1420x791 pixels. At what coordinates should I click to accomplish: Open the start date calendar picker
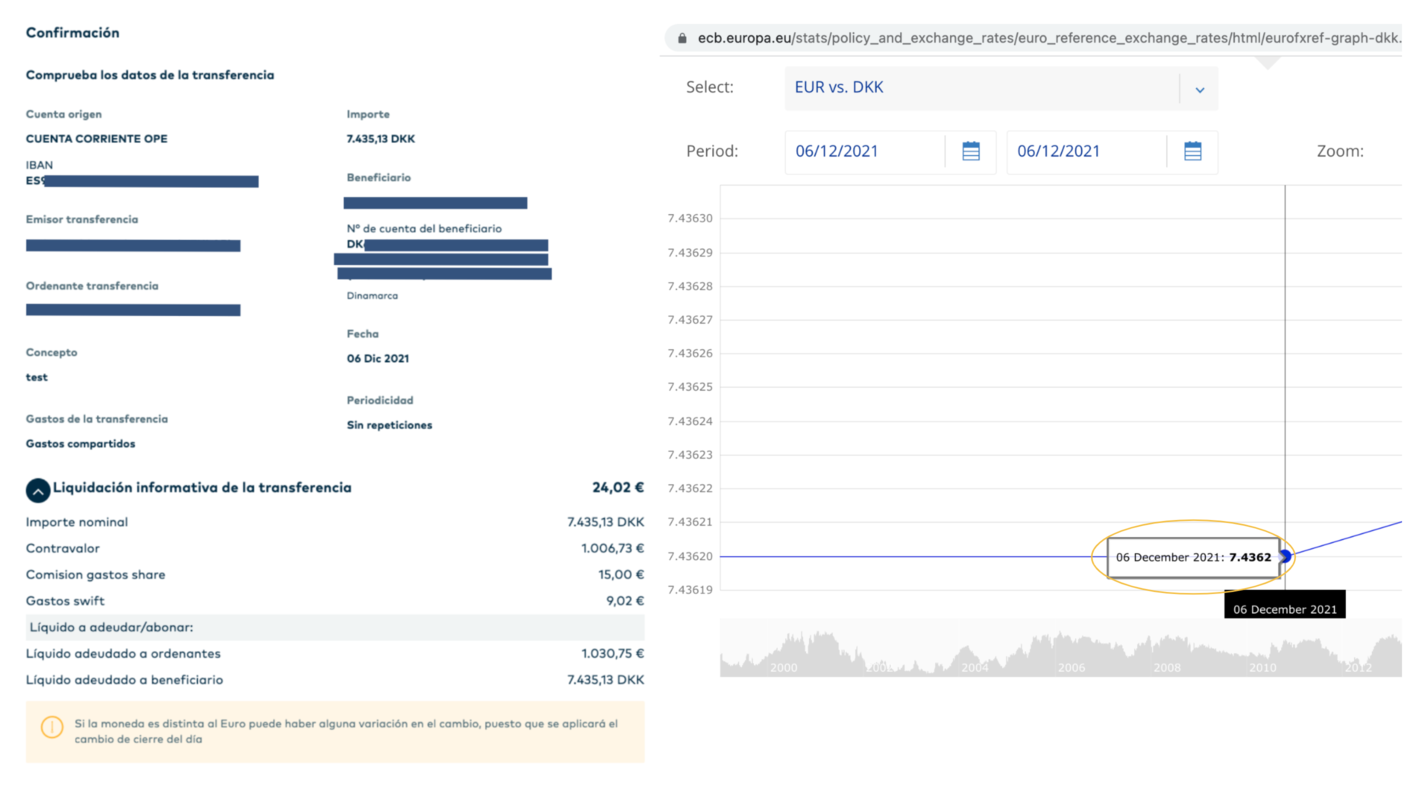coord(970,150)
